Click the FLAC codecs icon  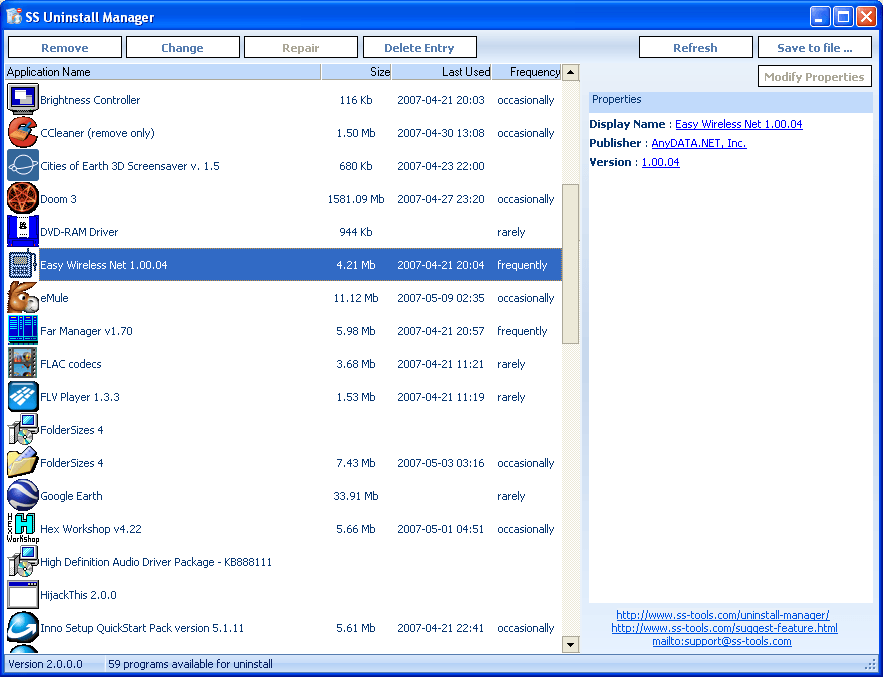pos(22,362)
